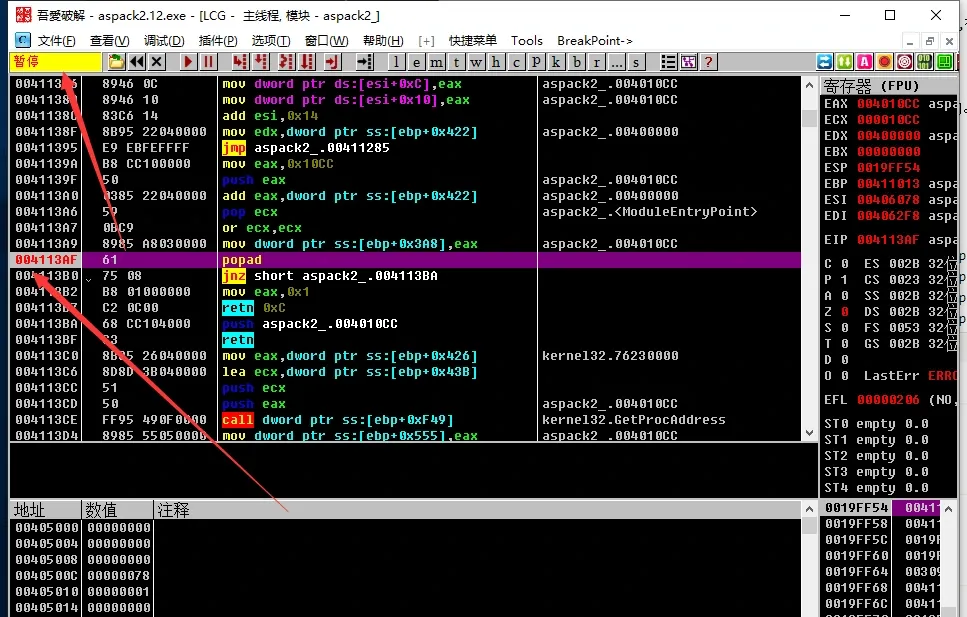The width and height of the screenshot is (967, 617).
Task: Show the Log window via the 'l' button
Action: point(397,62)
